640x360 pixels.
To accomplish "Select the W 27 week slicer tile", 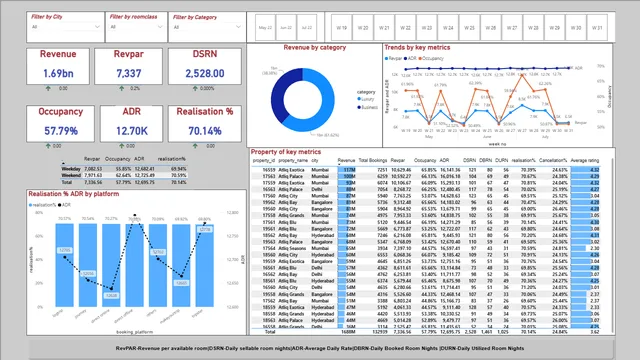I will click(512, 28).
